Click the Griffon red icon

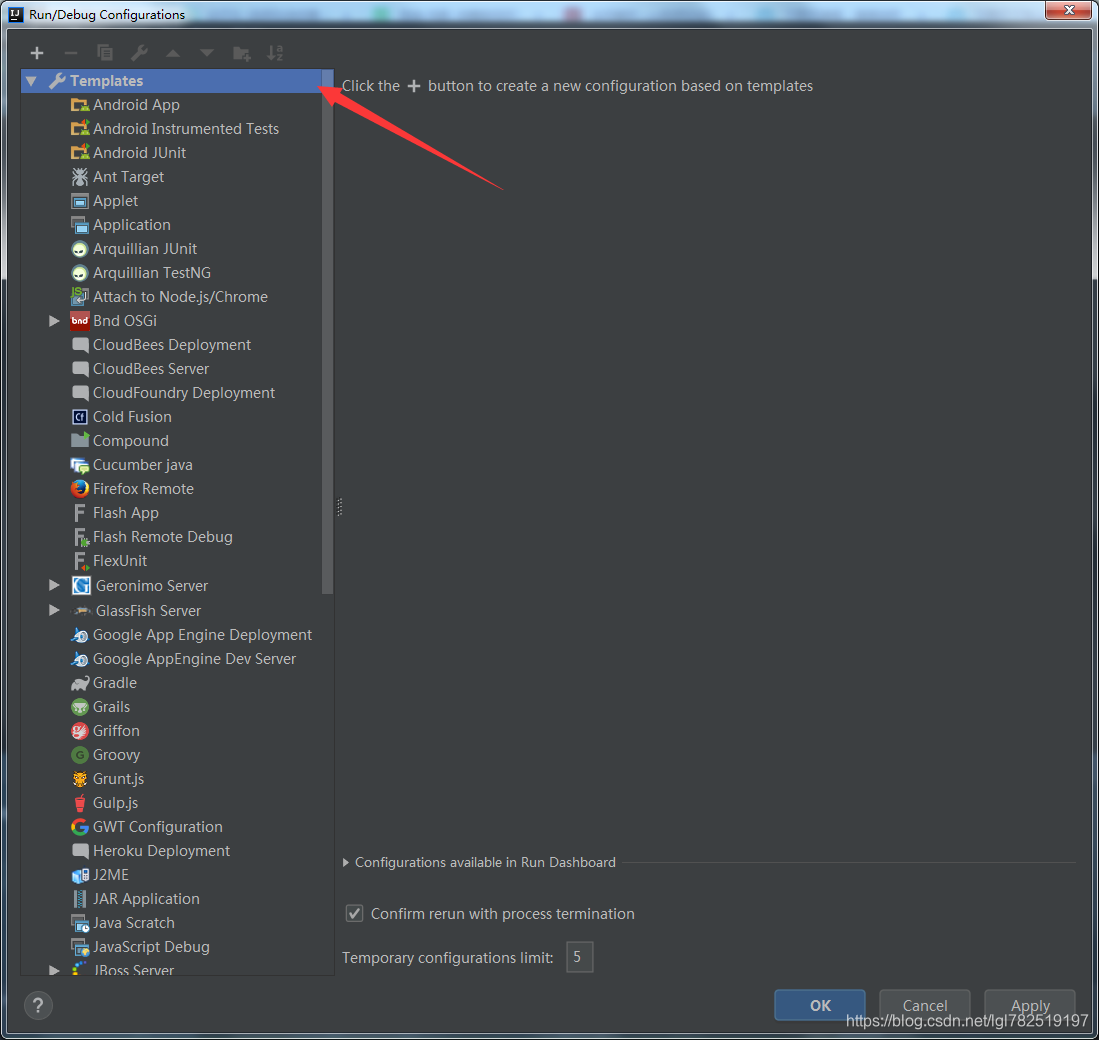click(80, 732)
